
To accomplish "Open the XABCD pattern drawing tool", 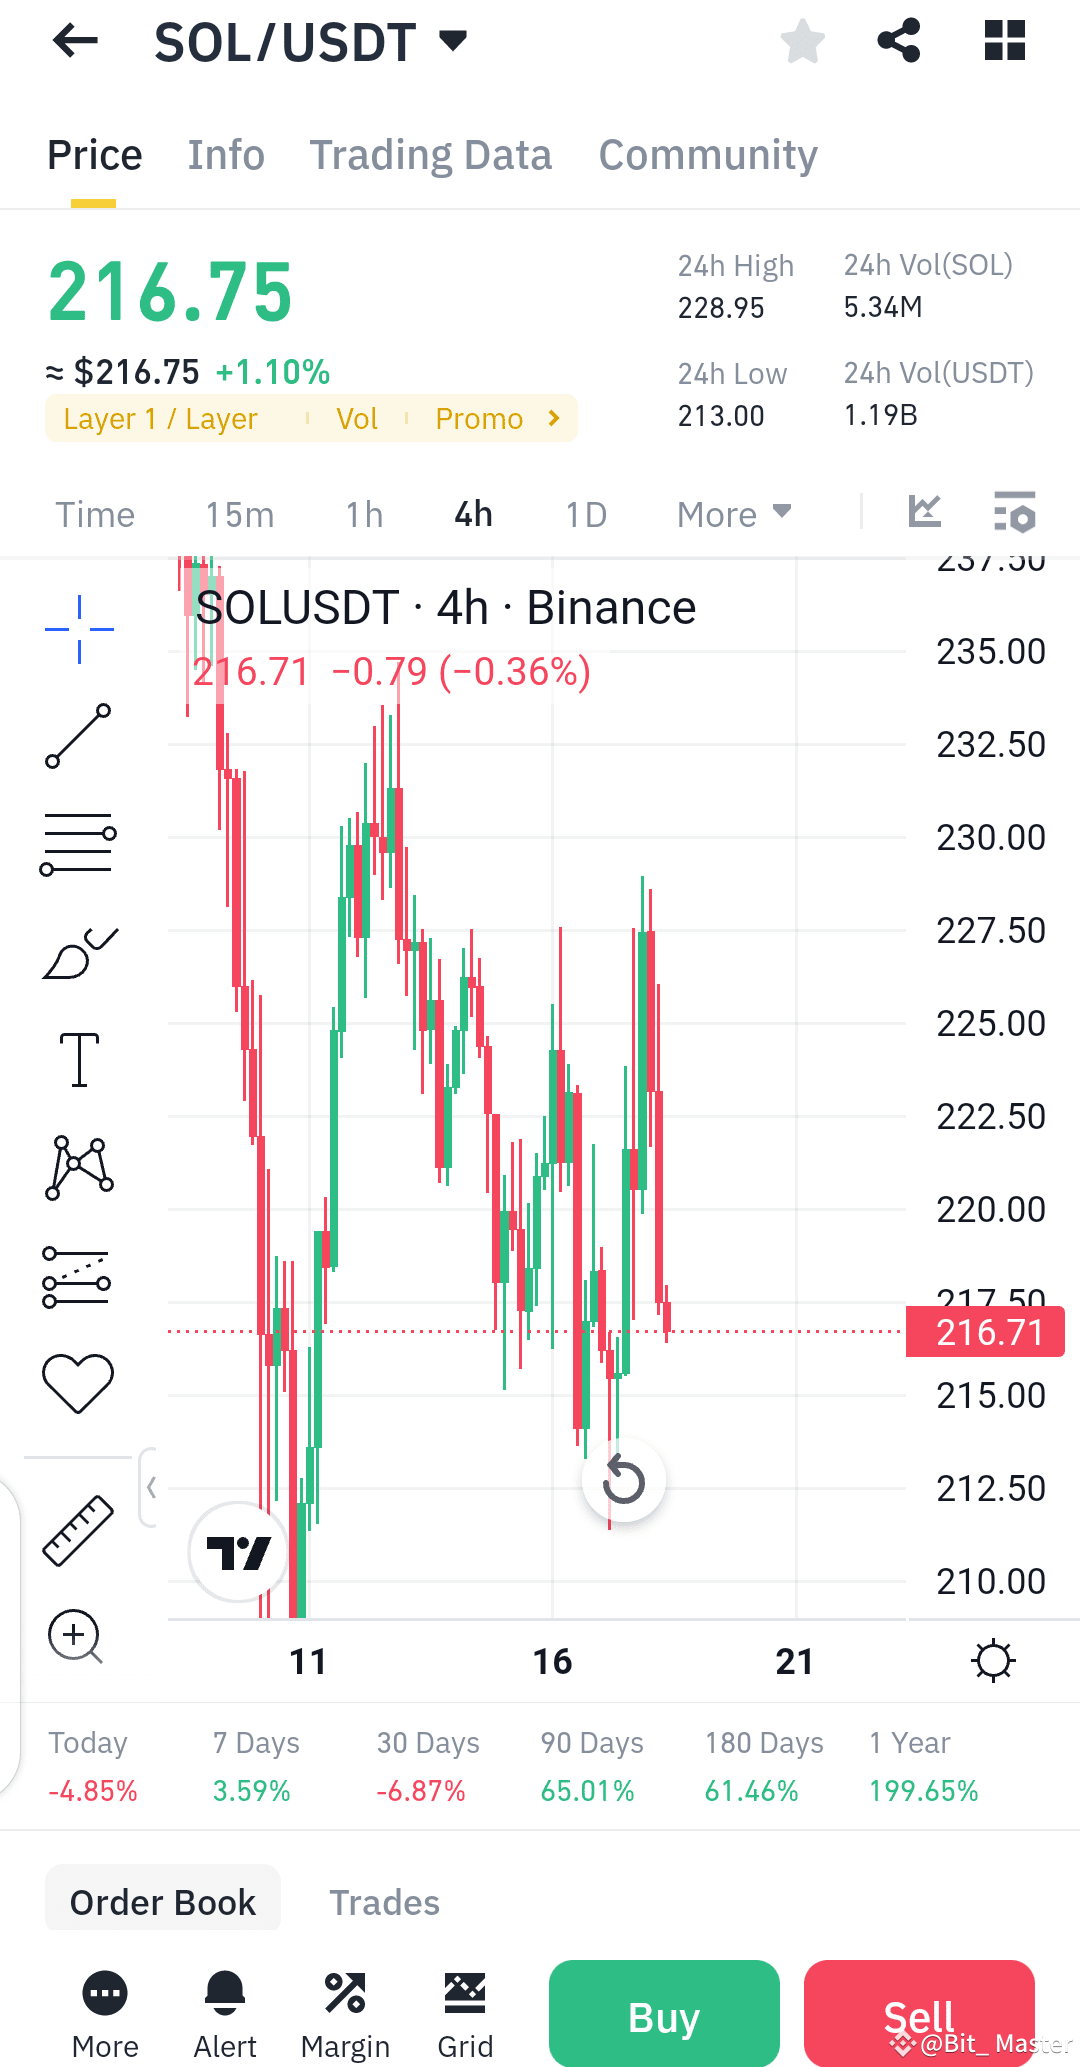I will [x=78, y=1167].
